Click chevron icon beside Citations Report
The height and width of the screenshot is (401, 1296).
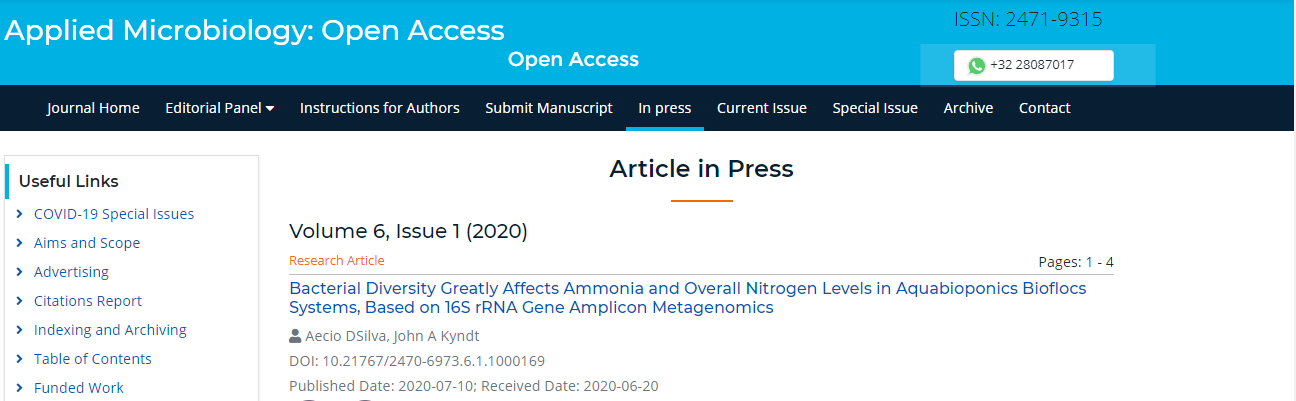[x=20, y=301]
